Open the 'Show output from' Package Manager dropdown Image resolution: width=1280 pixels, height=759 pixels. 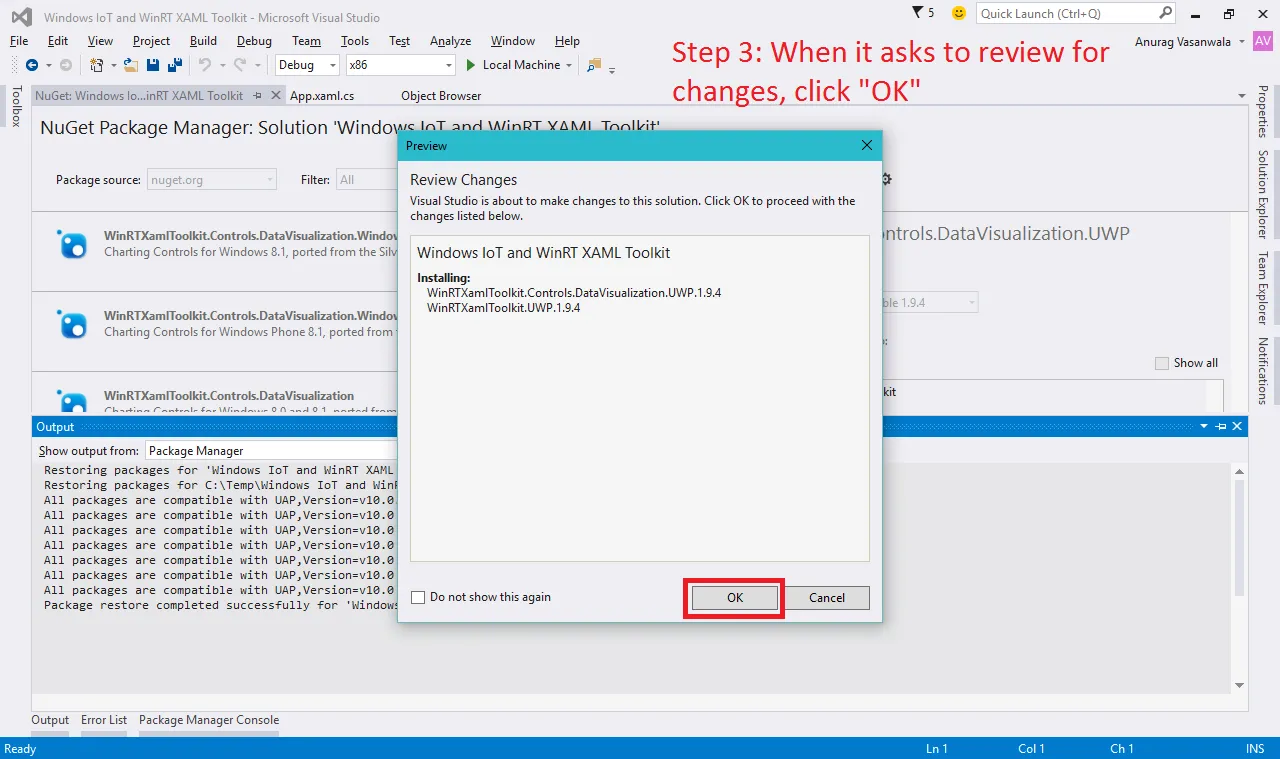[x=272, y=451]
